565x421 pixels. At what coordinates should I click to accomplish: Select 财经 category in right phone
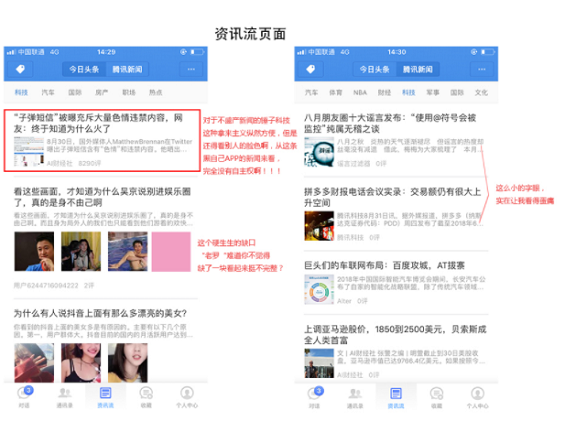point(384,93)
